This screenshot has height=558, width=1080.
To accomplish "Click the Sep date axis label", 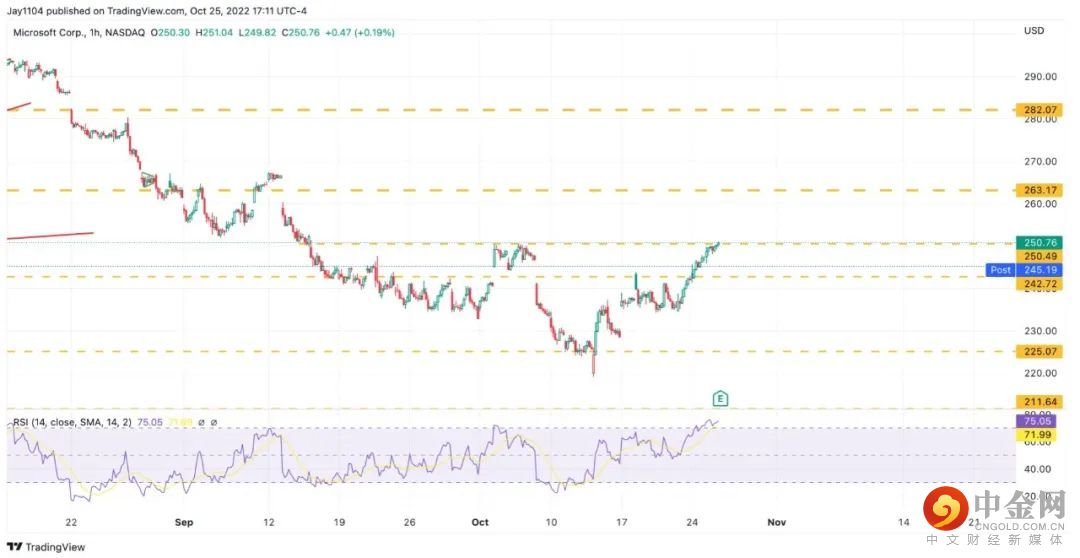I will point(184,522).
